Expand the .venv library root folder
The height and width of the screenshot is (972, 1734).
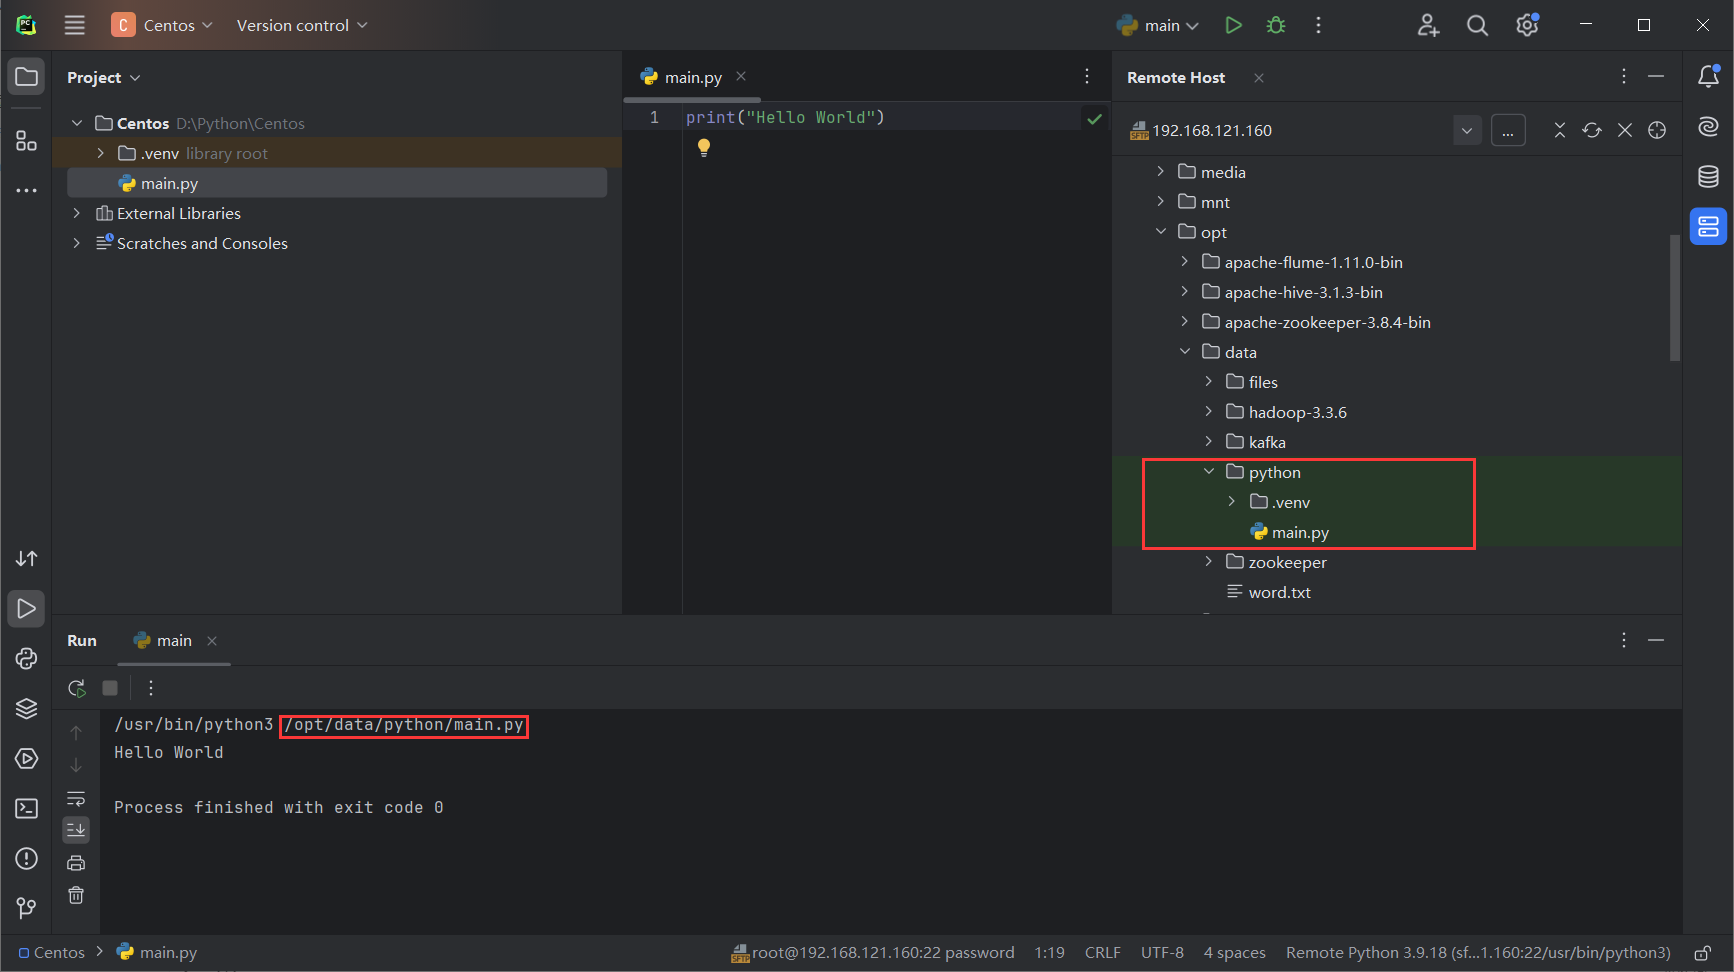pyautogui.click(x=101, y=153)
